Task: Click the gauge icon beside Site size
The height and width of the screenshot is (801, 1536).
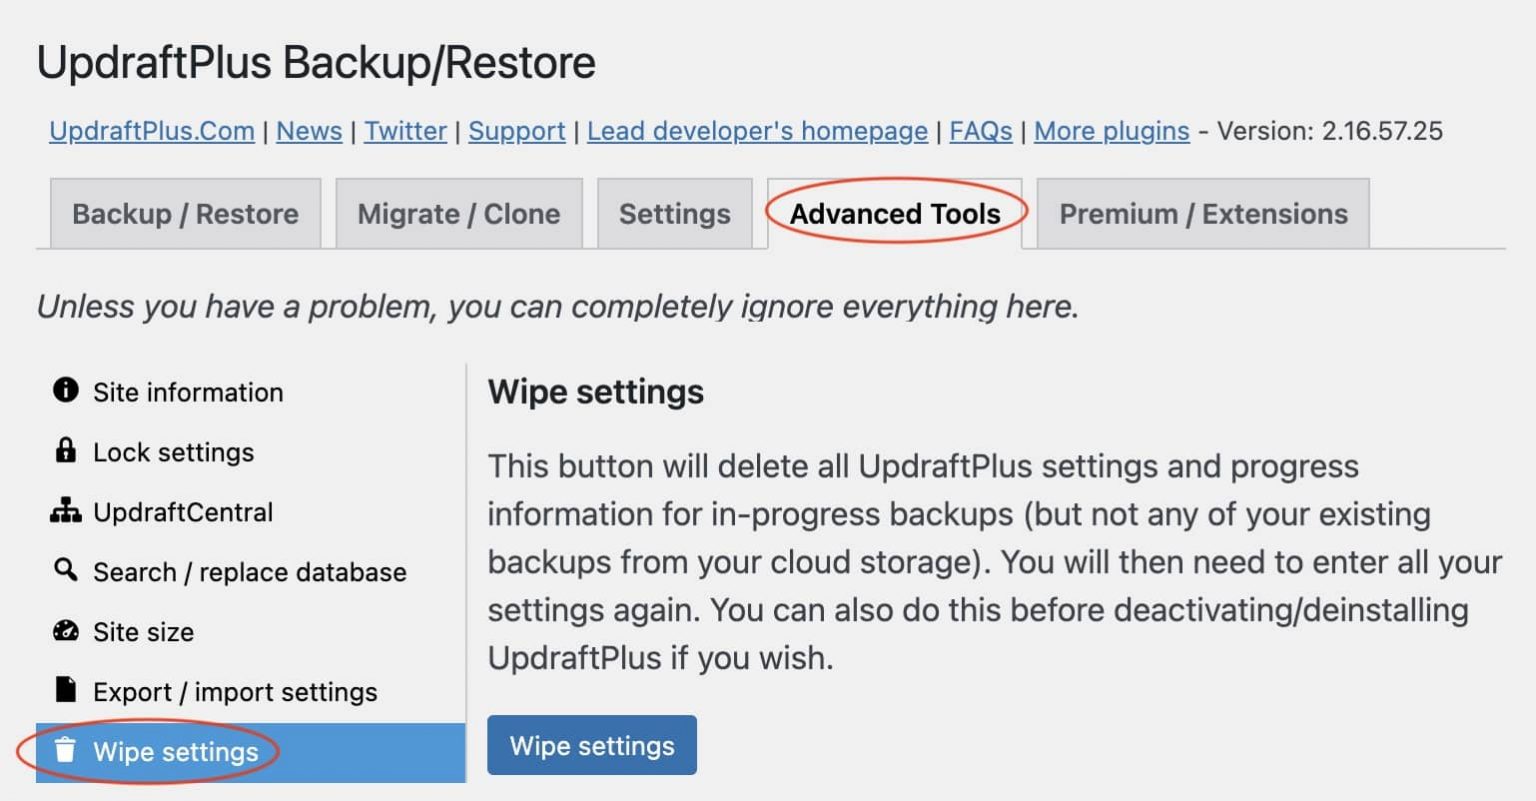Action: coord(65,631)
